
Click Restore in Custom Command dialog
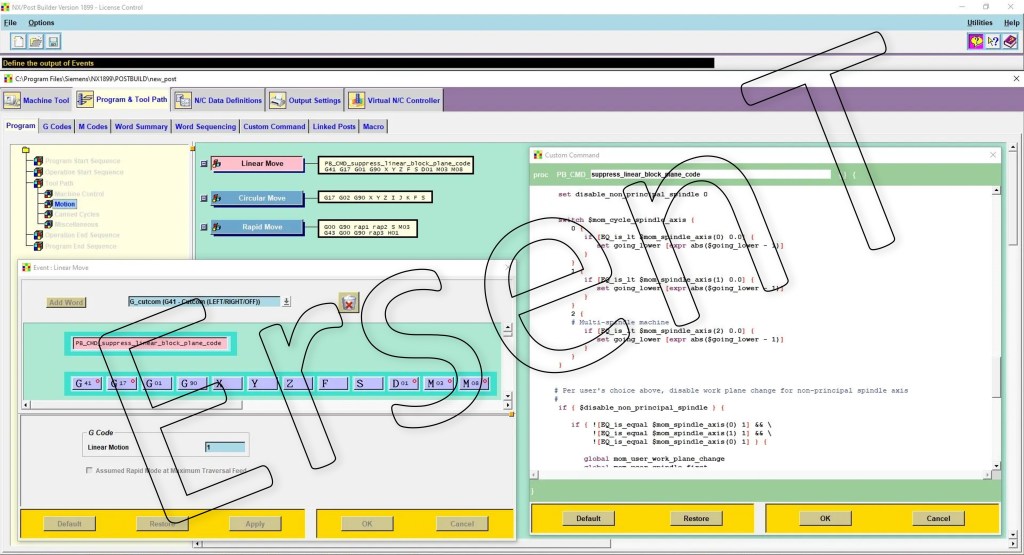(696, 518)
